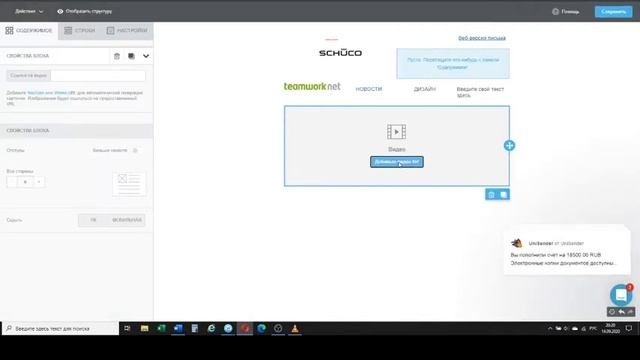Select the Дизайн menu item
This screenshot has width=640, height=360.
pos(424,89)
